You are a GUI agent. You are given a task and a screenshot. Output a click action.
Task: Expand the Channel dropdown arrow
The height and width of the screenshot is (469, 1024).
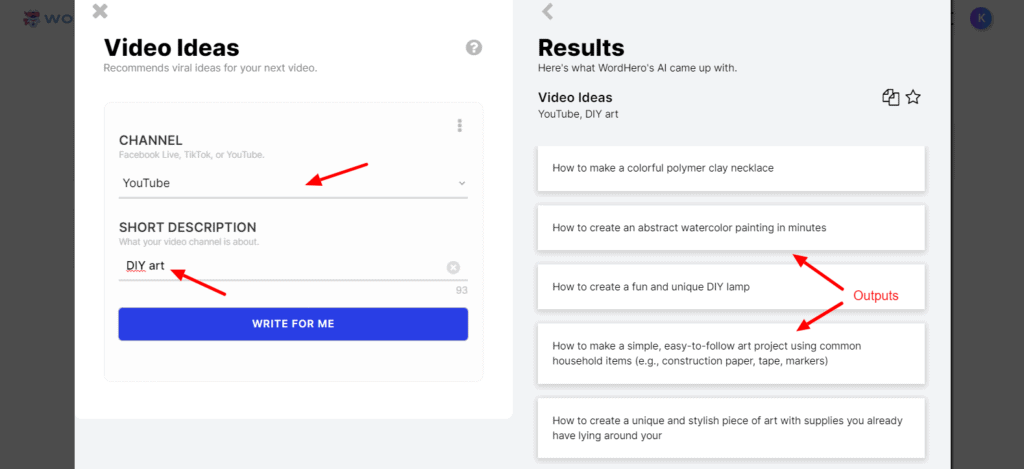pos(461,183)
